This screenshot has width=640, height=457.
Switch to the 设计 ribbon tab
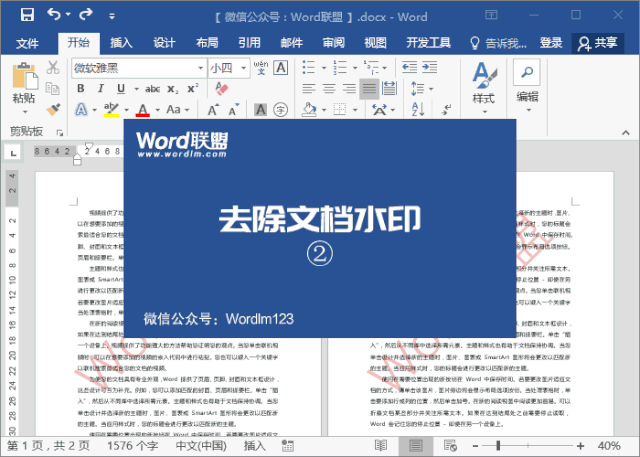pyautogui.click(x=164, y=43)
